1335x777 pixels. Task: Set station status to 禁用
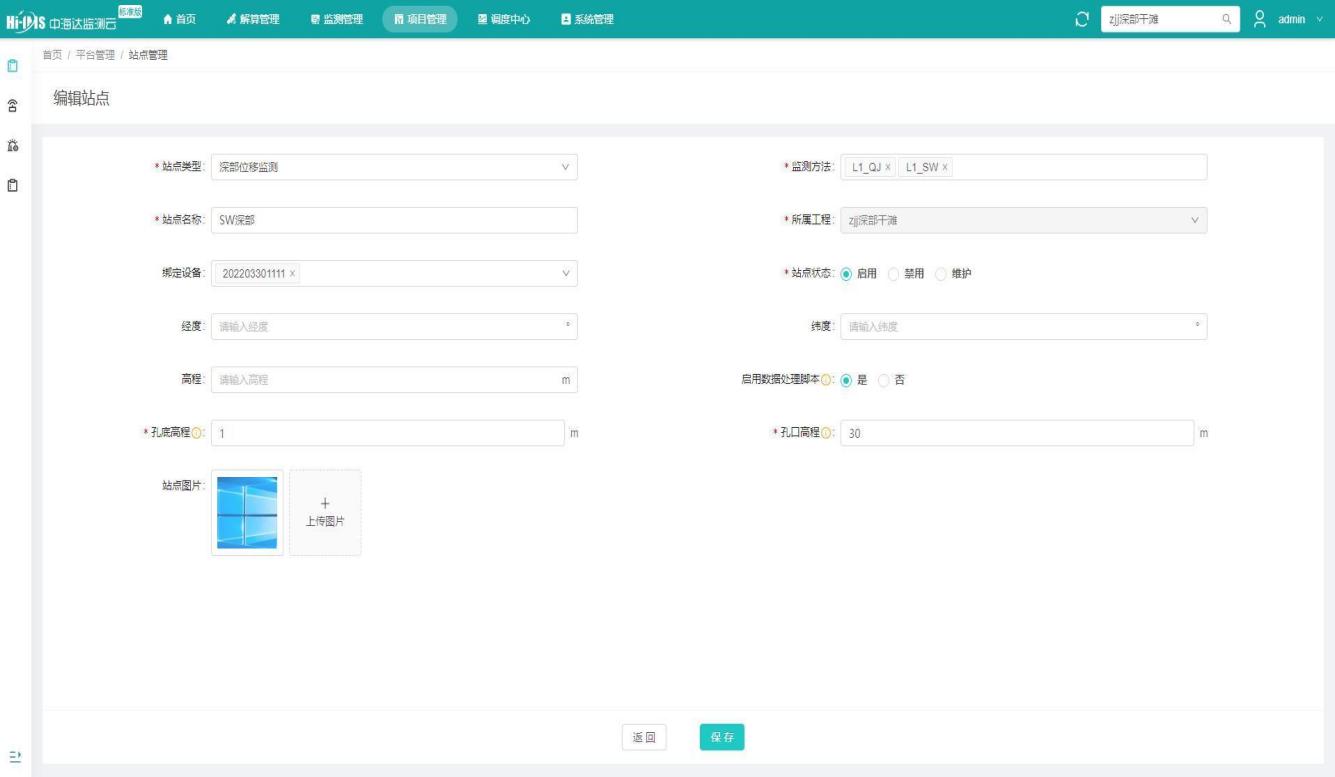pos(896,274)
